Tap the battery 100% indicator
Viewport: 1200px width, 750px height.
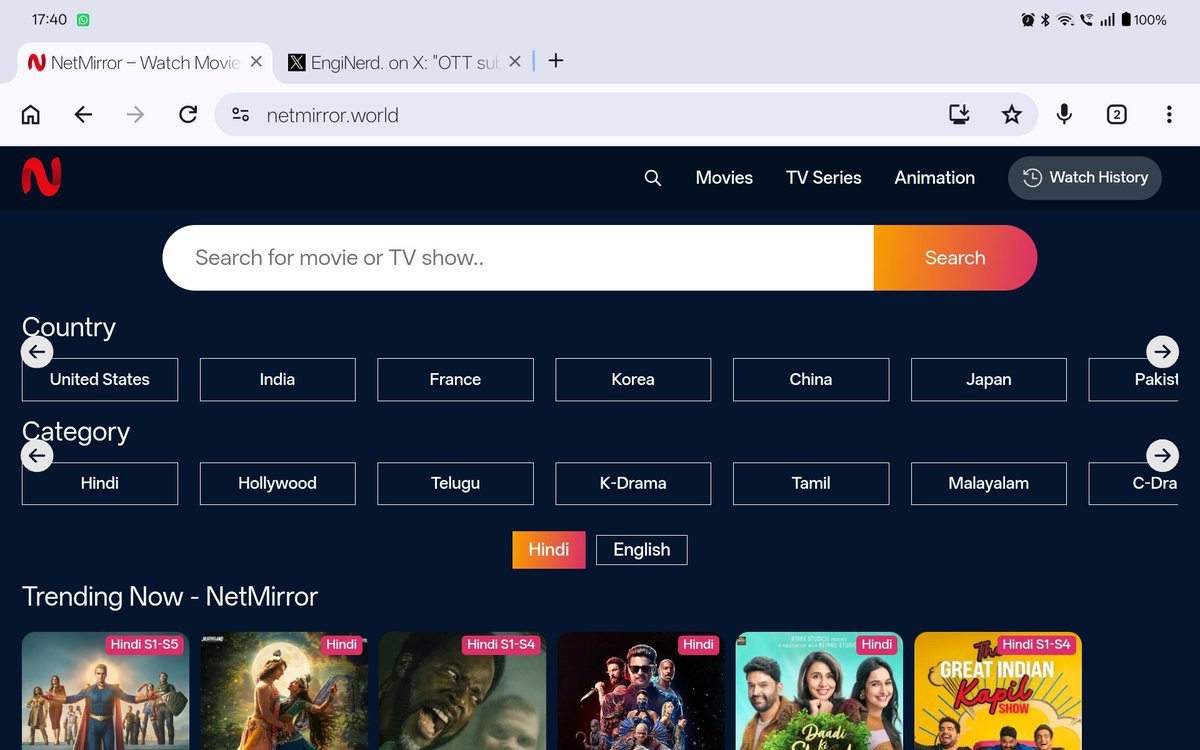click(x=1144, y=20)
